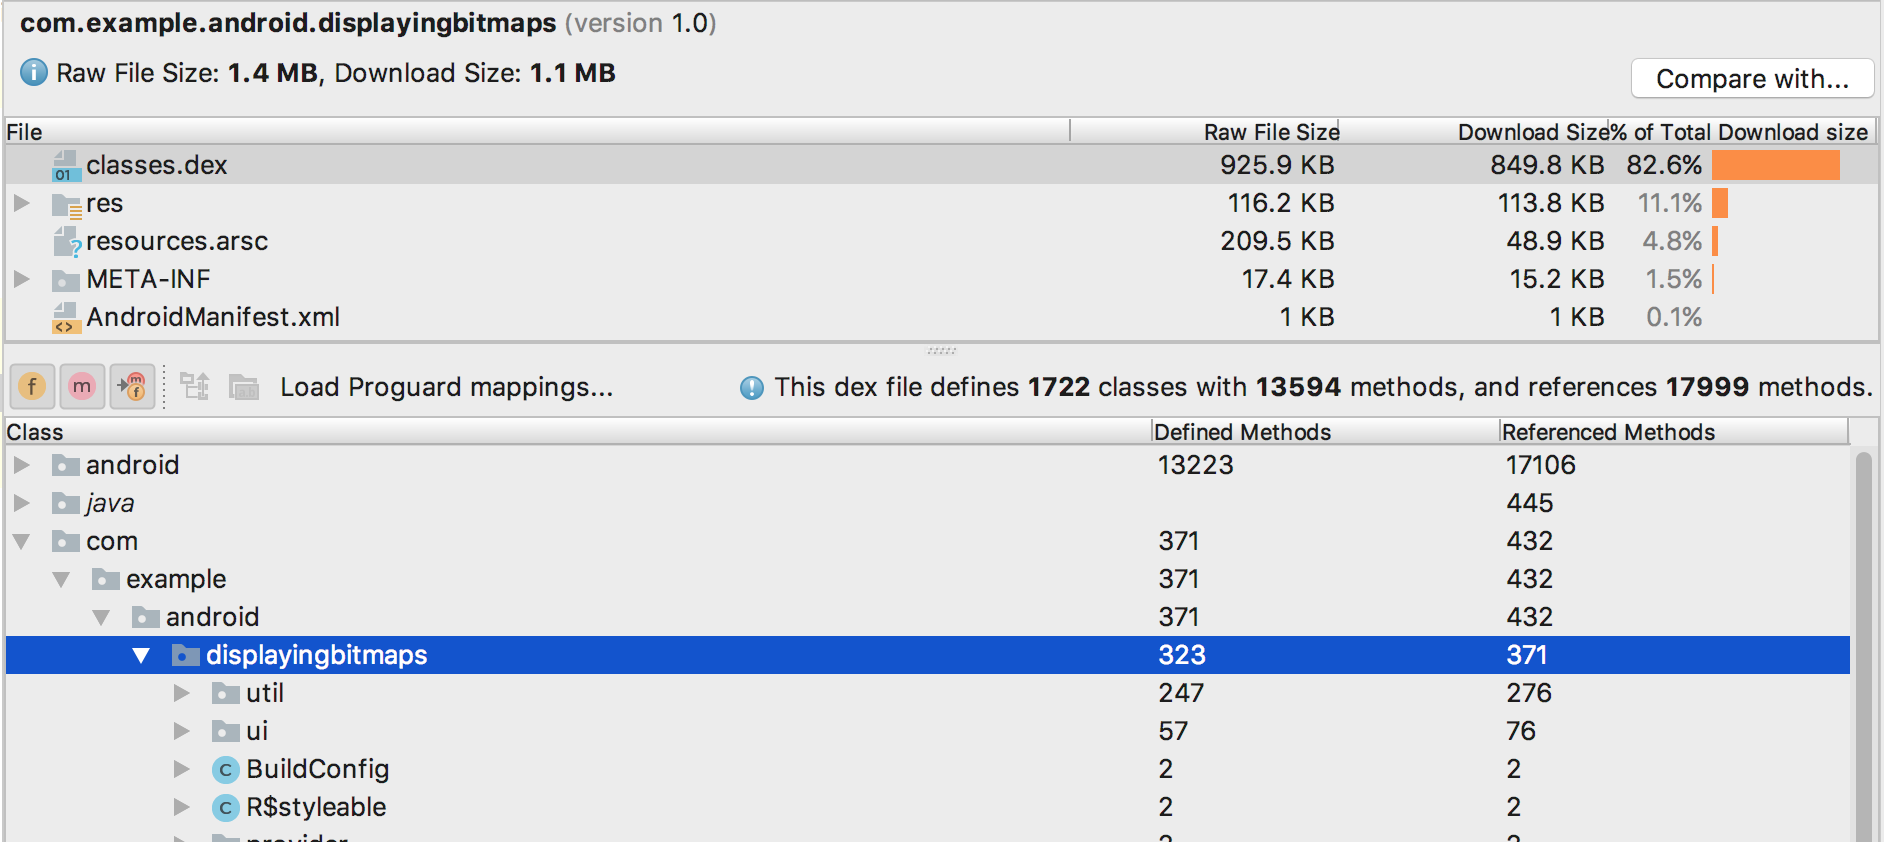Click the class tree vertical scrollbar

coord(1863,640)
